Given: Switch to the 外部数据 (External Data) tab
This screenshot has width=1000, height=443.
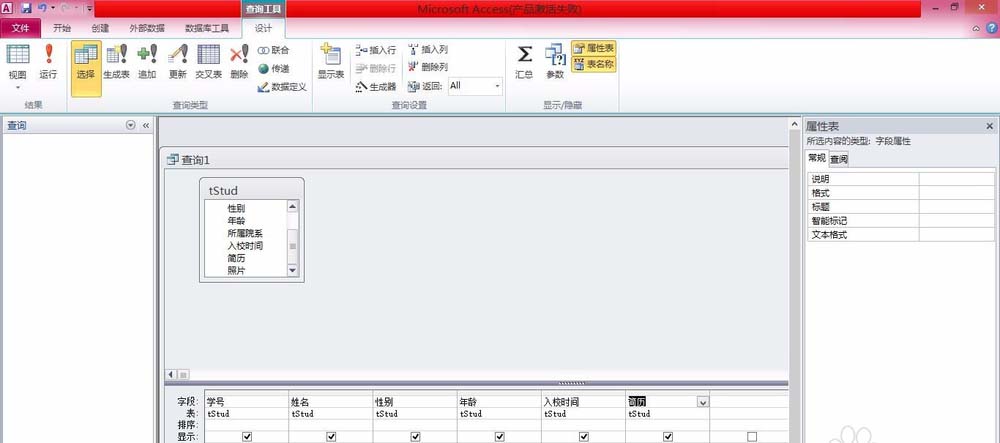Looking at the screenshot, I should 147,28.
